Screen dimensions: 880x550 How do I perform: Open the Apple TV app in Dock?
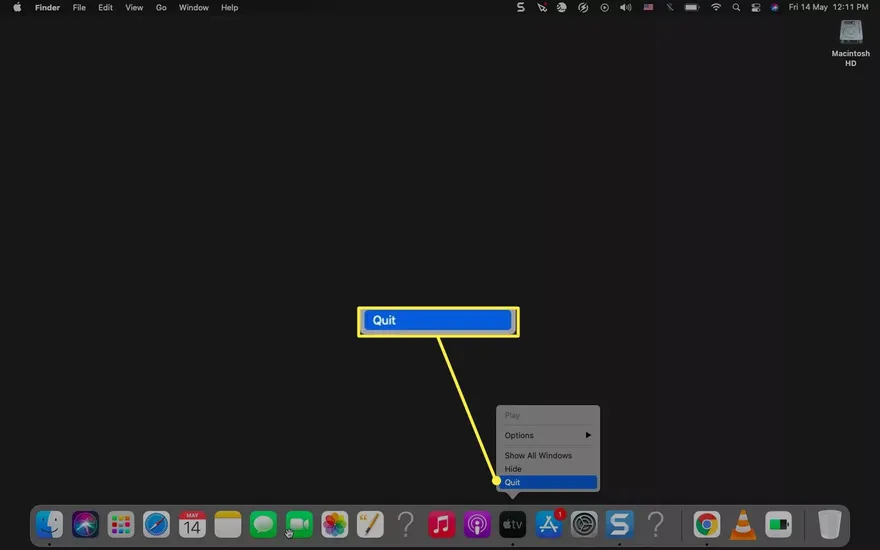[x=512, y=524]
